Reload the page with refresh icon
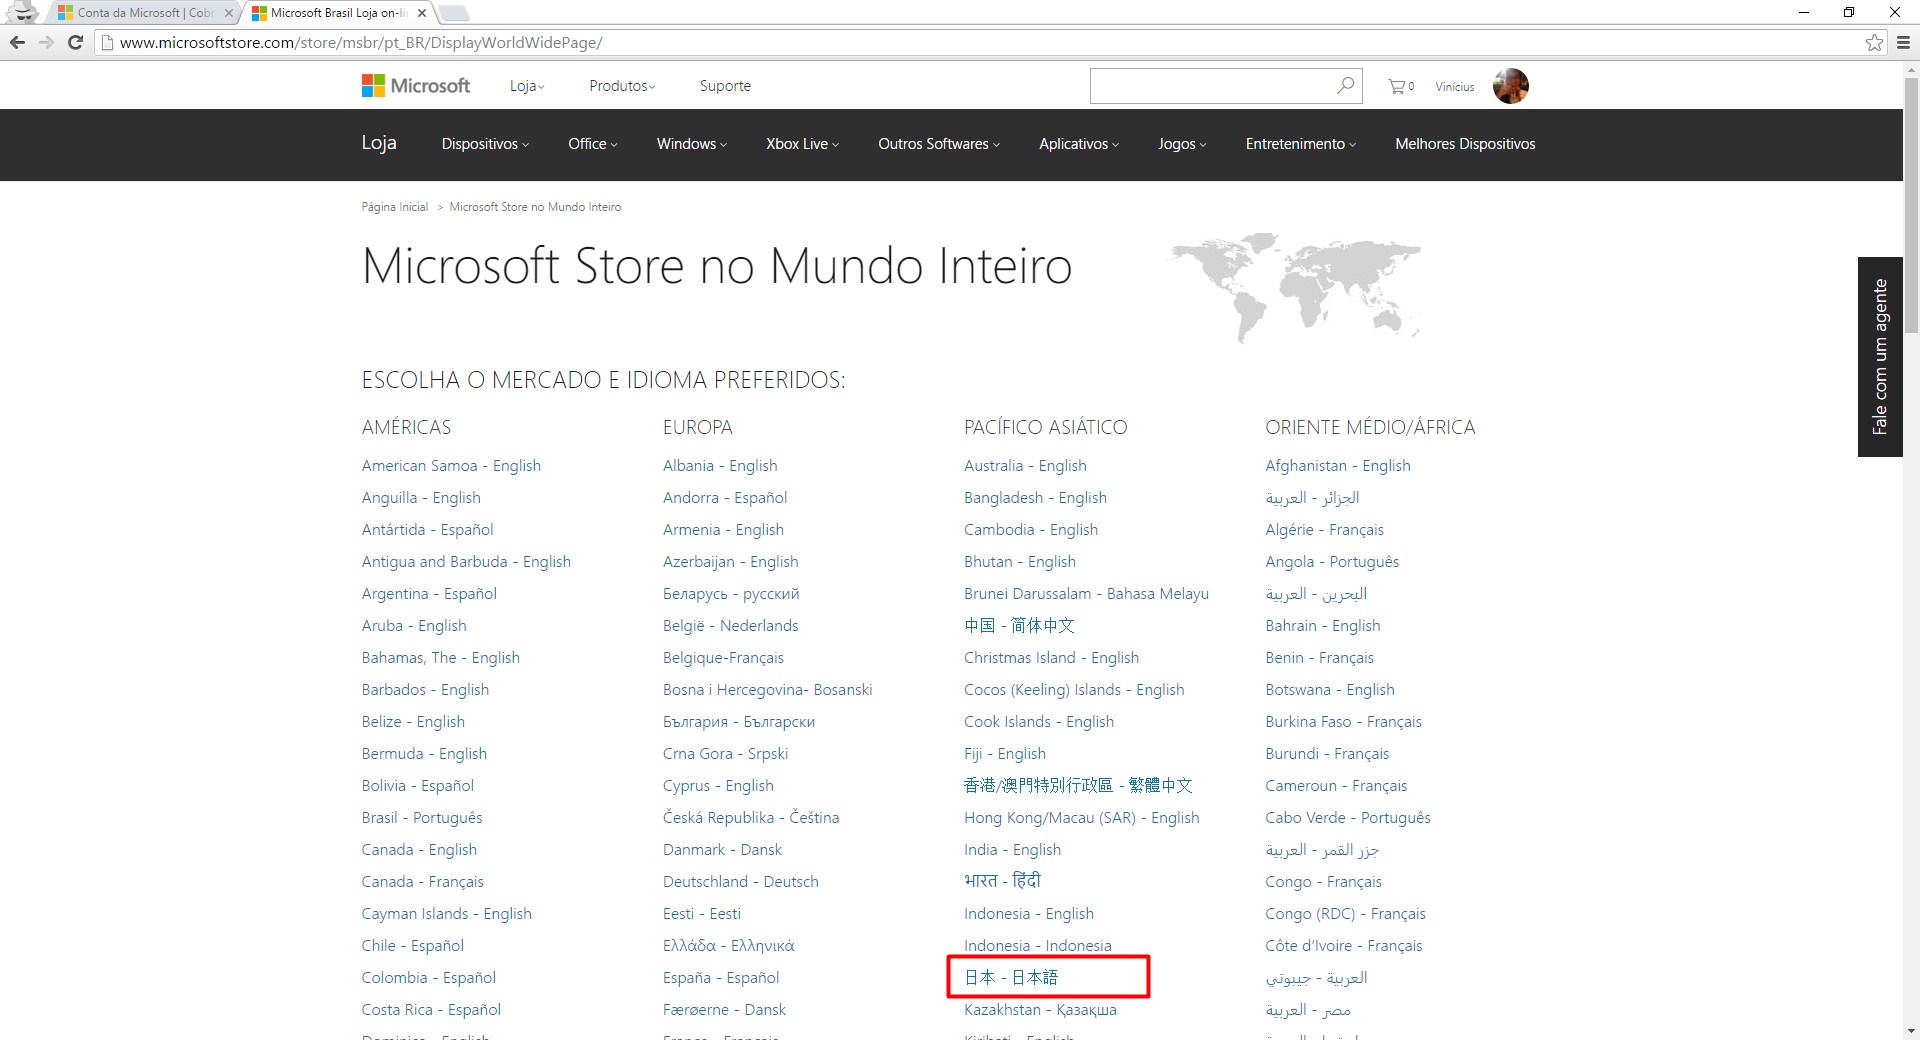This screenshot has height=1040, width=1920. tap(75, 42)
